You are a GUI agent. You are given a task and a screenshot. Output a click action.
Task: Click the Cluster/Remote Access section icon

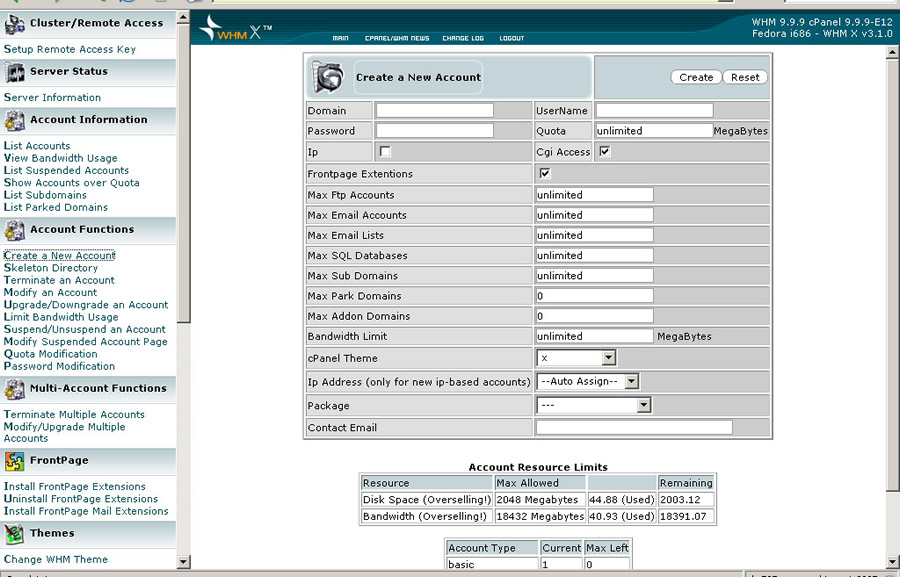click(14, 24)
